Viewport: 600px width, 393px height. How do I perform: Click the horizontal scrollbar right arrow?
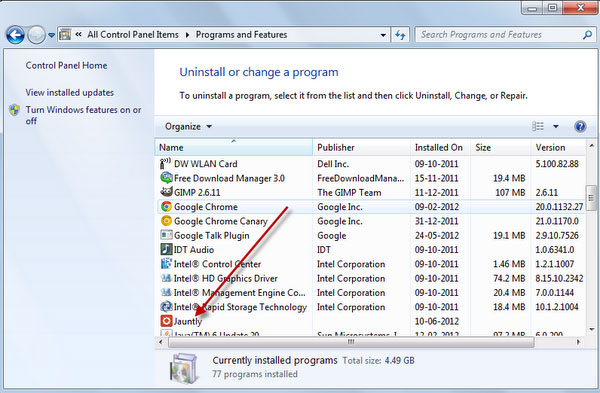(x=578, y=342)
